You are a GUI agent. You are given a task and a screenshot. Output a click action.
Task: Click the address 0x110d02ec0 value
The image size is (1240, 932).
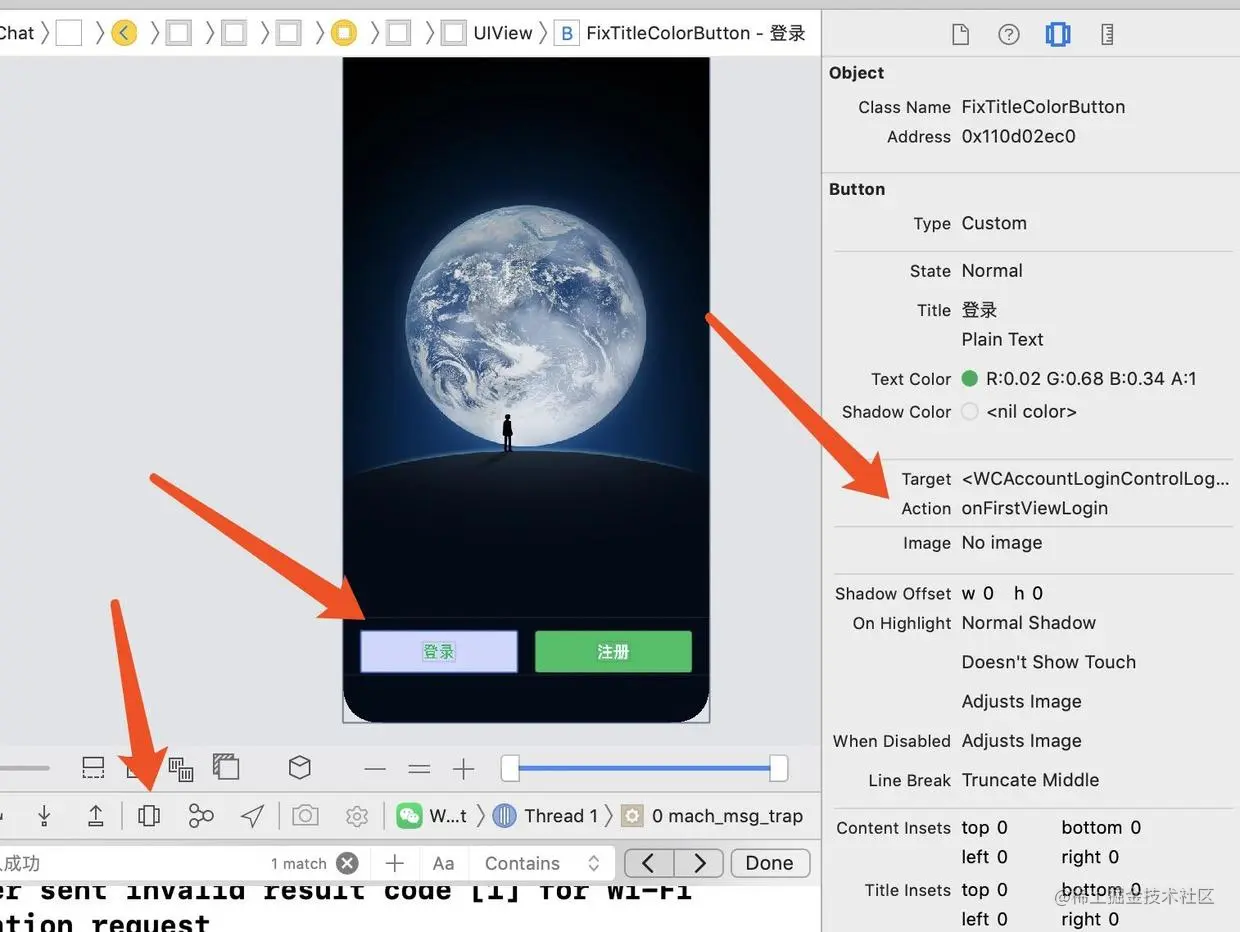tap(1018, 137)
